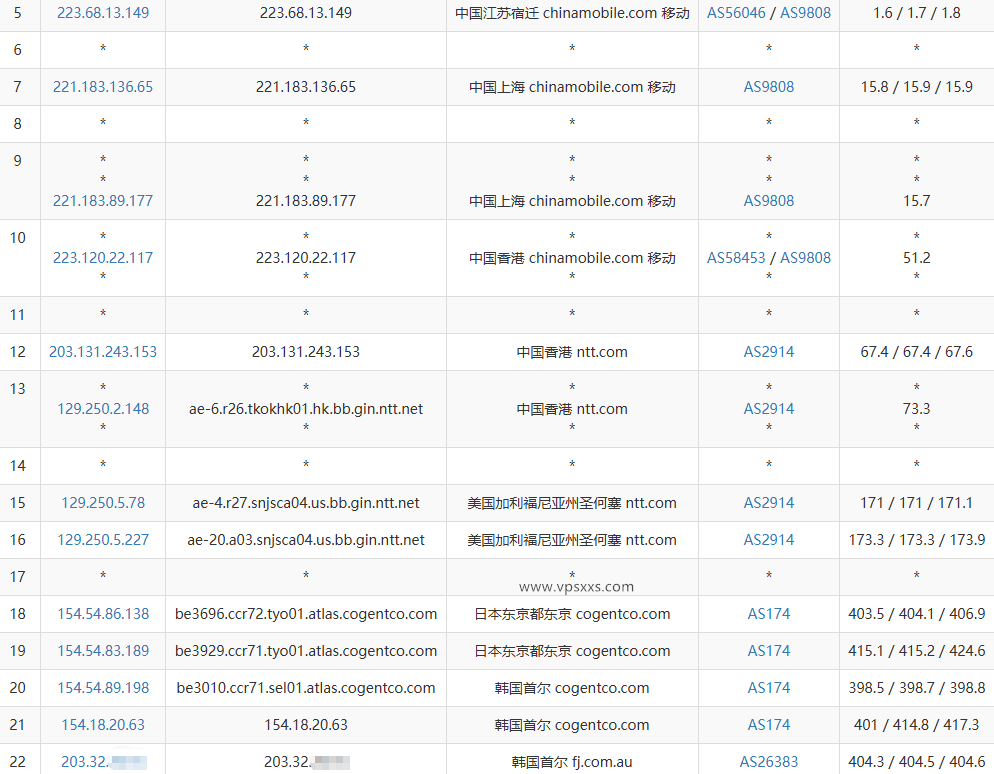Open the blurred 203.32 IP link
This screenshot has height=774, width=994.
point(104,761)
